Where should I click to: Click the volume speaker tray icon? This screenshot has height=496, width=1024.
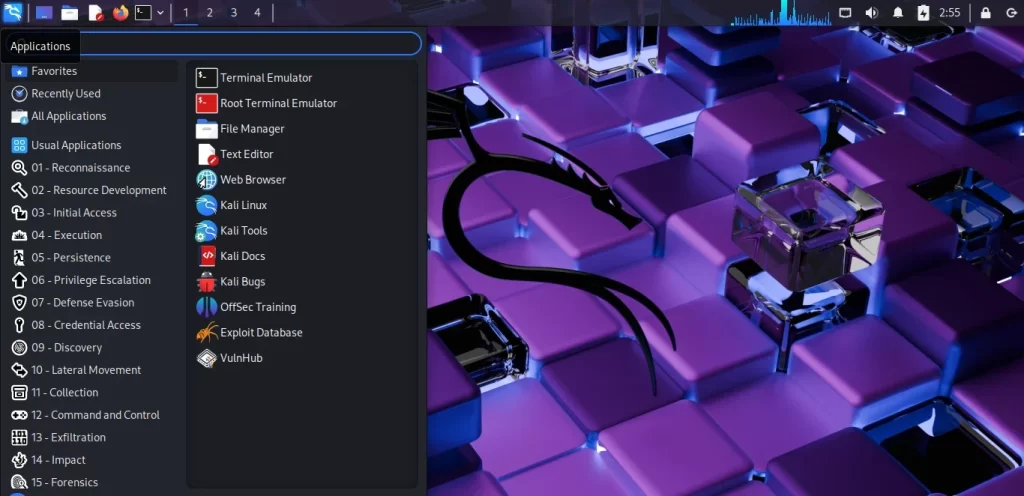871,12
